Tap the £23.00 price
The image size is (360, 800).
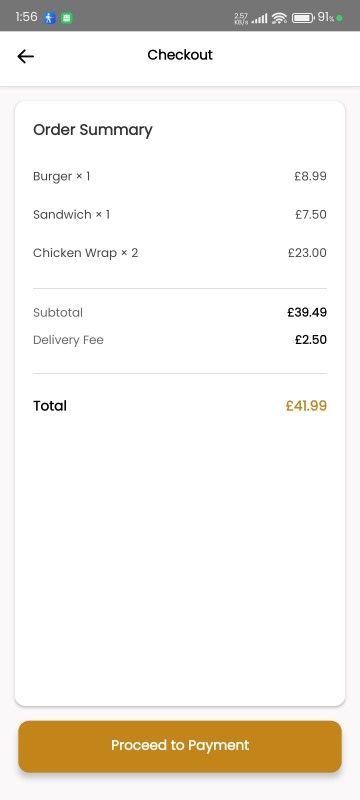coord(307,253)
